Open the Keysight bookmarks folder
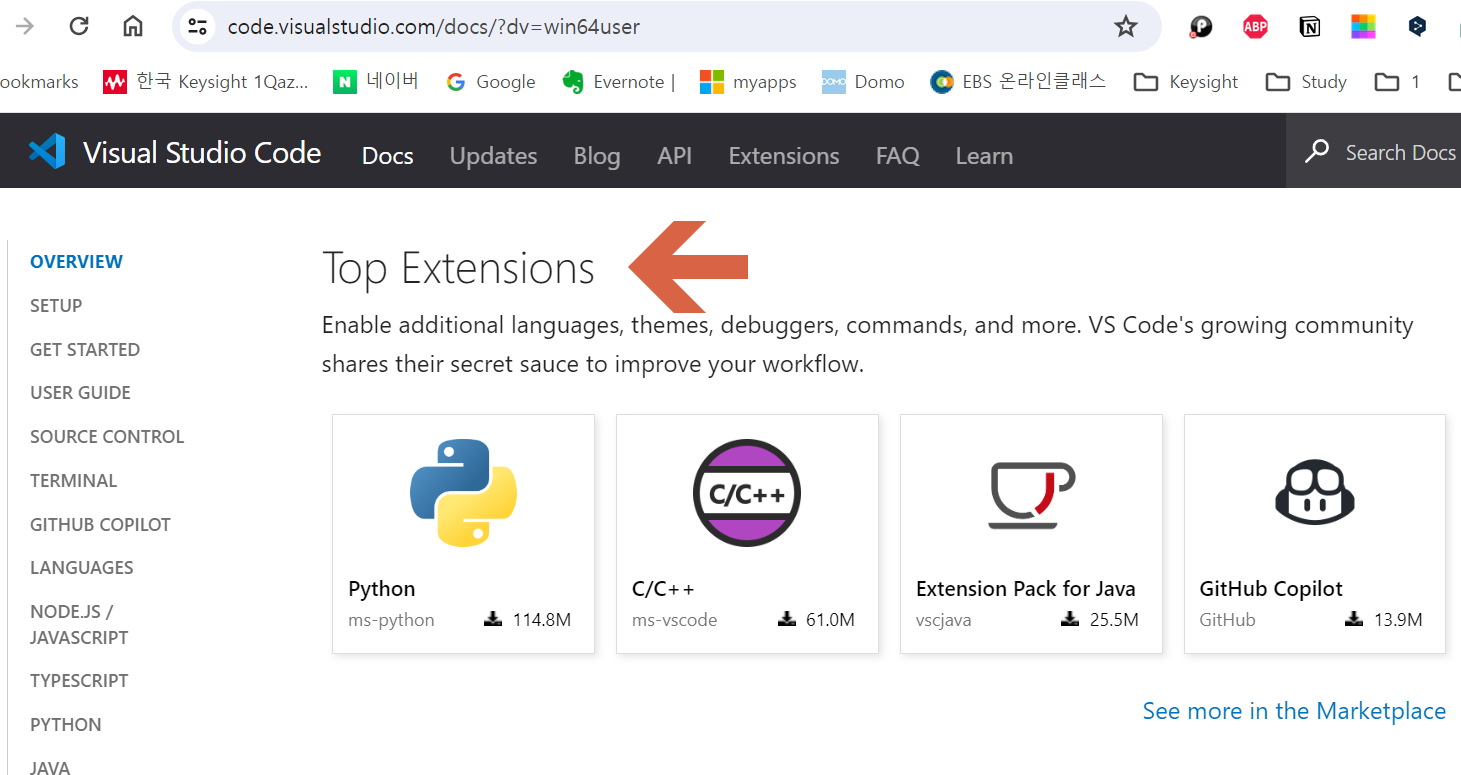Viewport: 1461px width, 775px height. pyautogui.click(x=1186, y=82)
